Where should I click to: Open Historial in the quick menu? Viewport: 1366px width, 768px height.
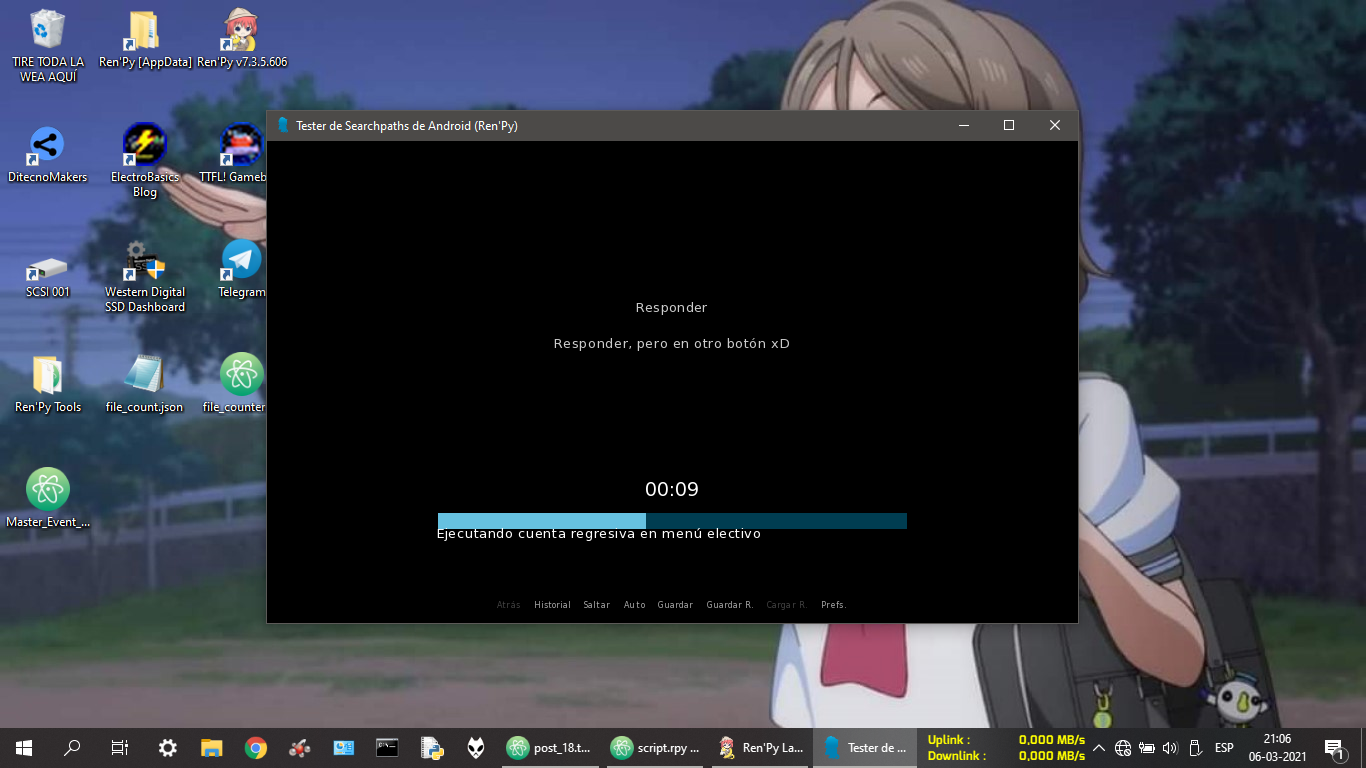click(x=552, y=605)
